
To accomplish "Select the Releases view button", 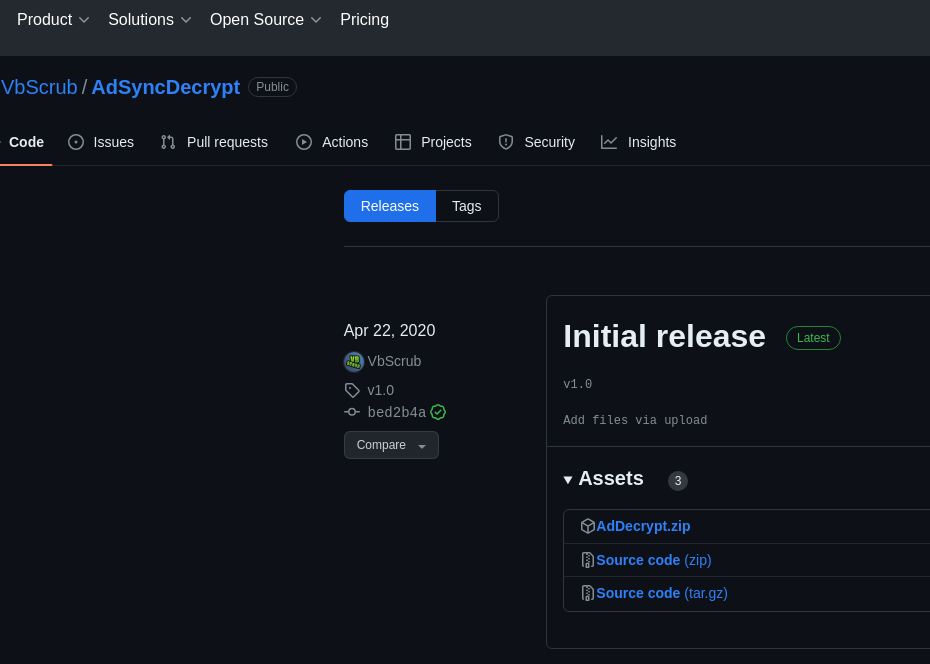I will [390, 206].
